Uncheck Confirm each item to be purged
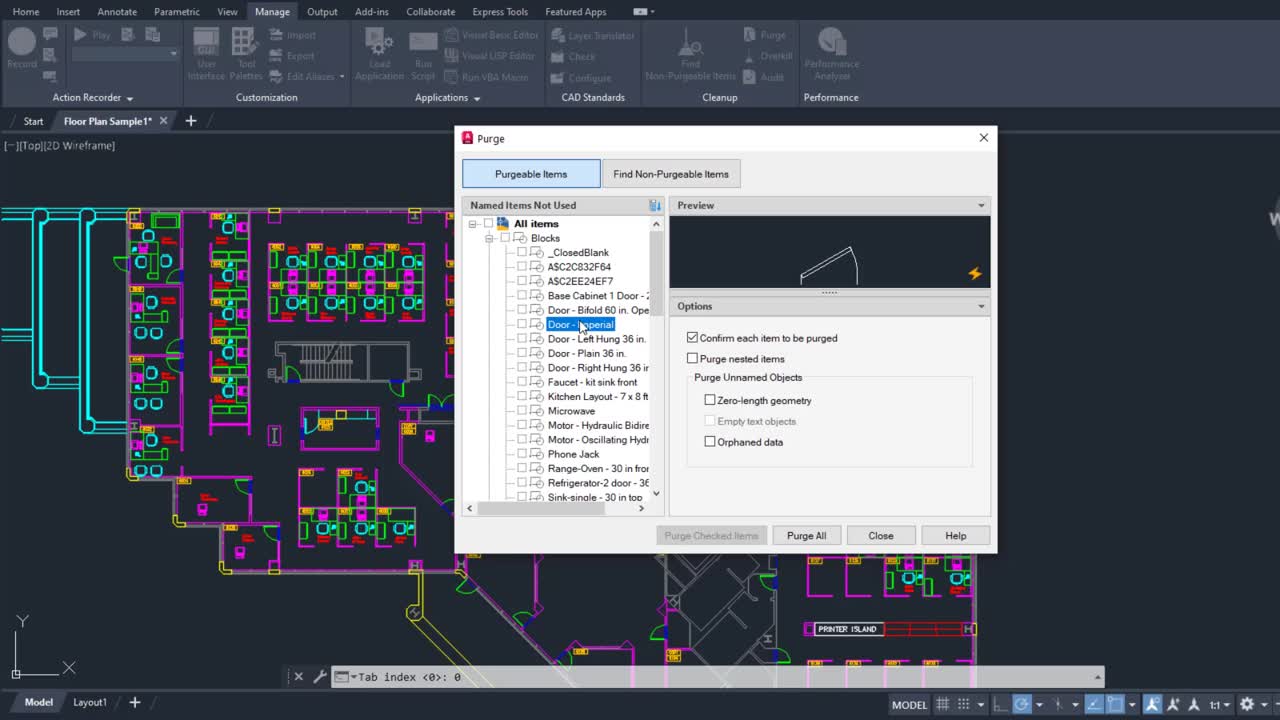The width and height of the screenshot is (1280, 720). coord(692,338)
